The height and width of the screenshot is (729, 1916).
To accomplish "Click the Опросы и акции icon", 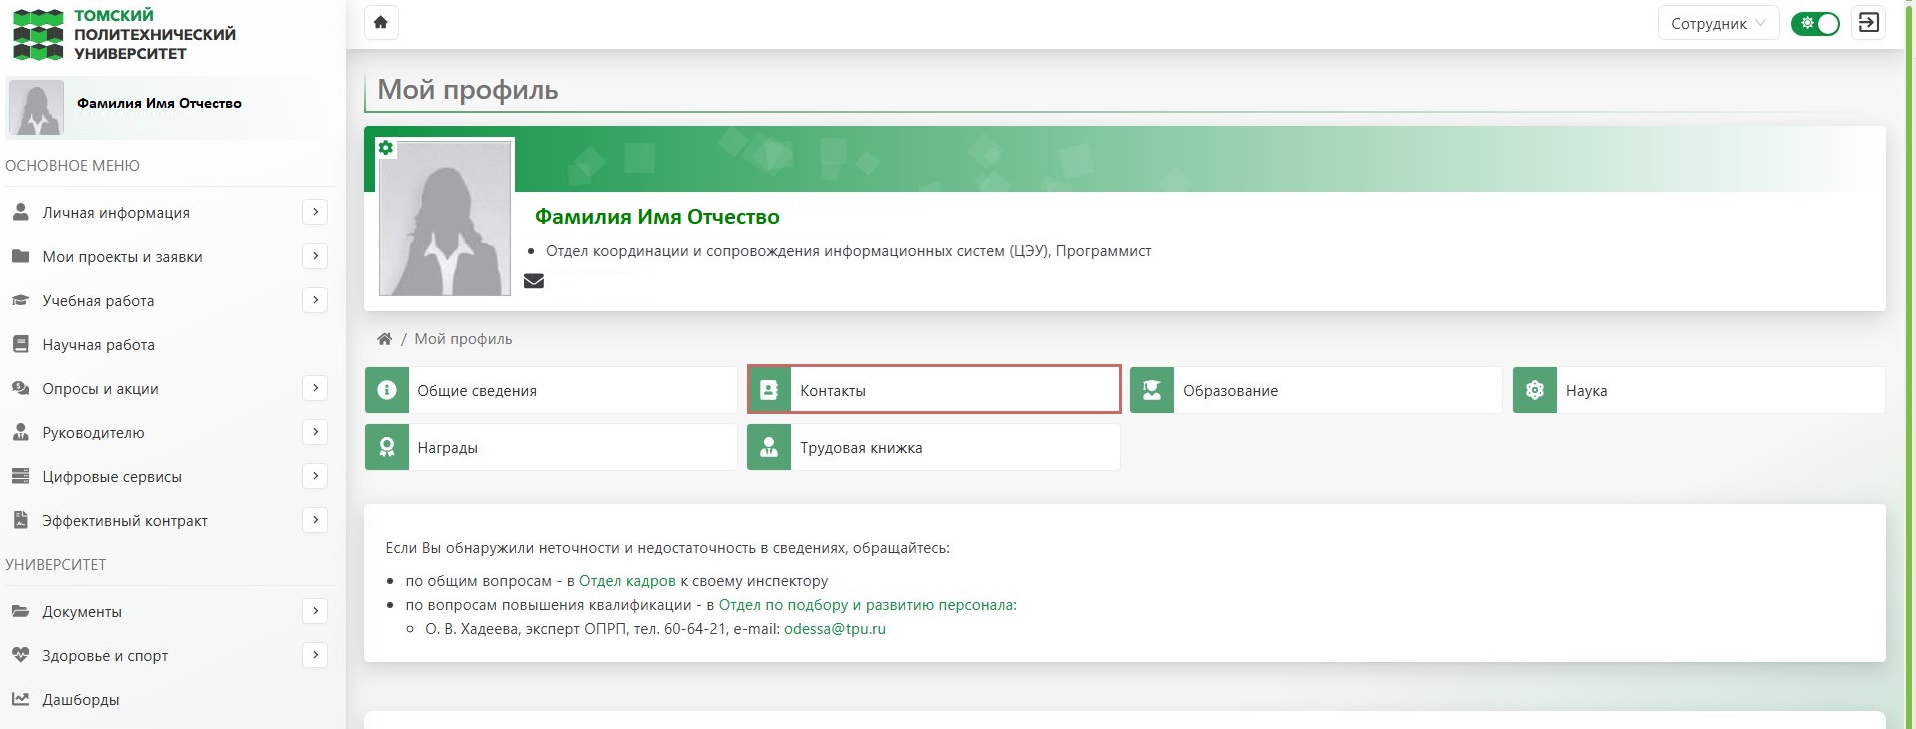I will (x=20, y=388).
